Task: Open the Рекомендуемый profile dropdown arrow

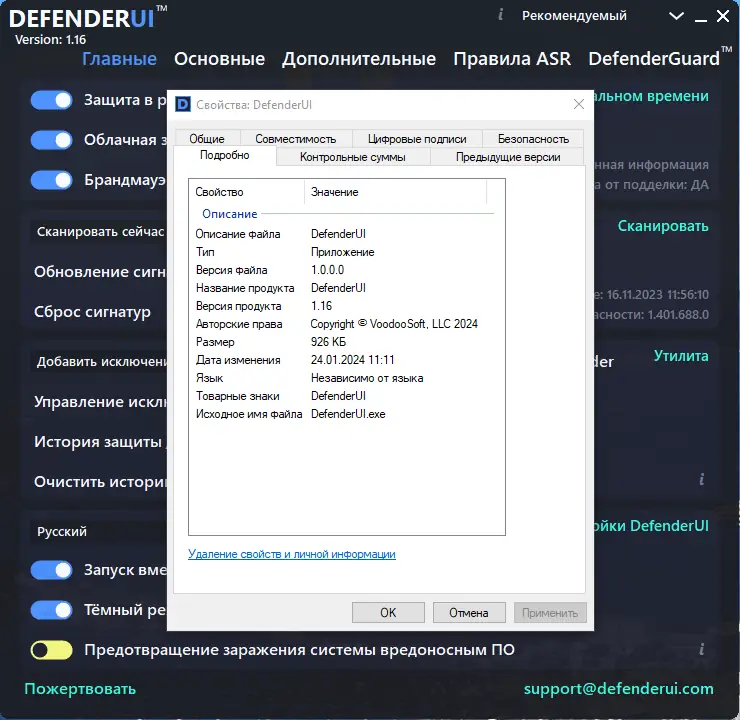Action: coord(676,16)
